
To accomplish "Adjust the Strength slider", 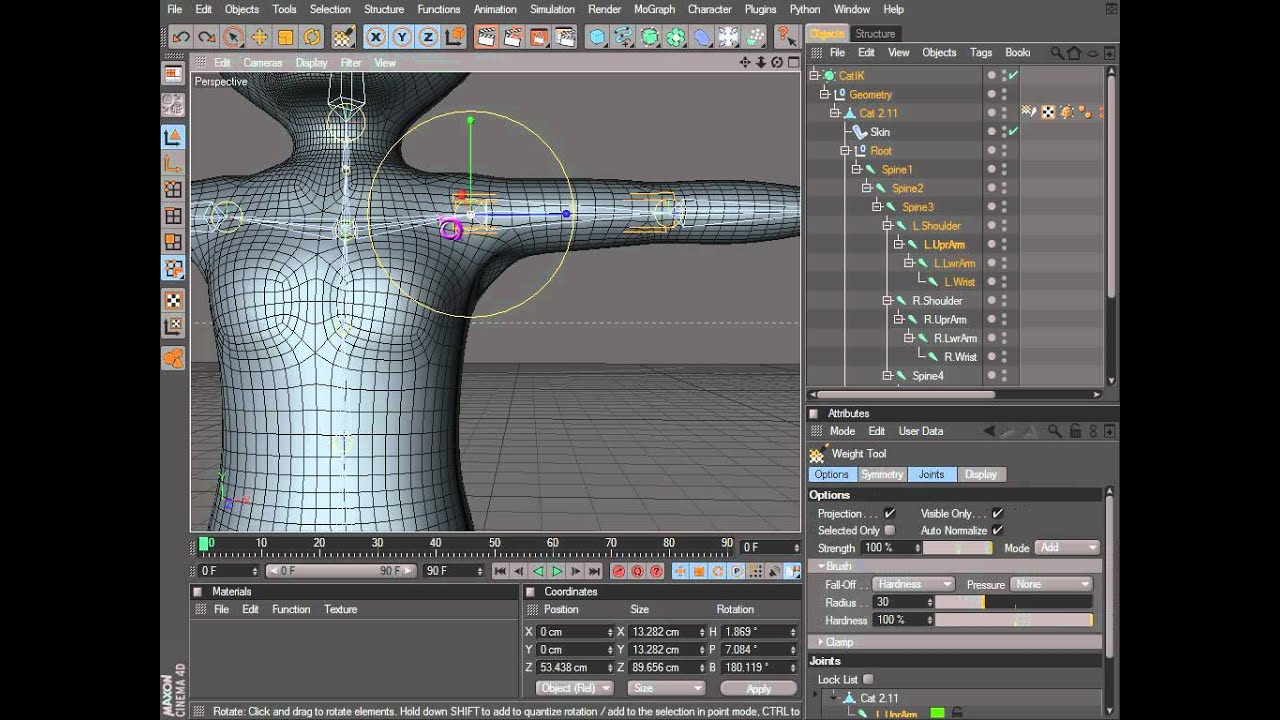I will coord(957,548).
